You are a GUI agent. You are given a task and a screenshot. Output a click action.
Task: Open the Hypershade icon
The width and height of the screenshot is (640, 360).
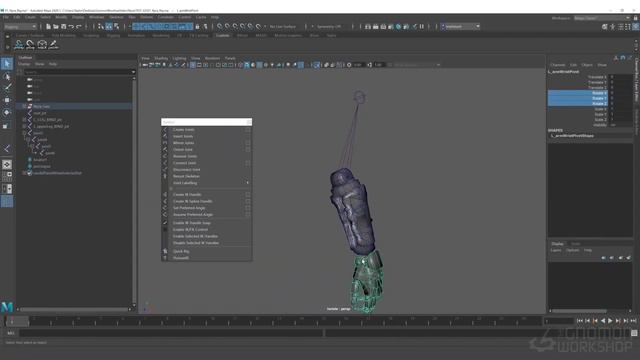[x=399, y=27]
